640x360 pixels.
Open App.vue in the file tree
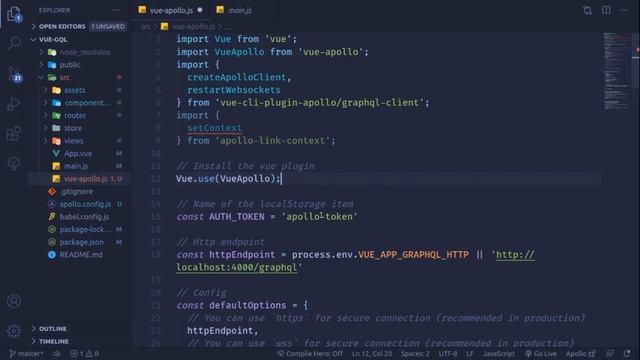click(78, 153)
